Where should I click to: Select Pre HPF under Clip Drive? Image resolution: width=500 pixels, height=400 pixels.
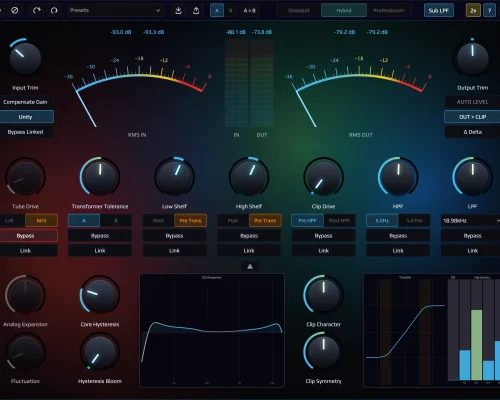point(307,221)
